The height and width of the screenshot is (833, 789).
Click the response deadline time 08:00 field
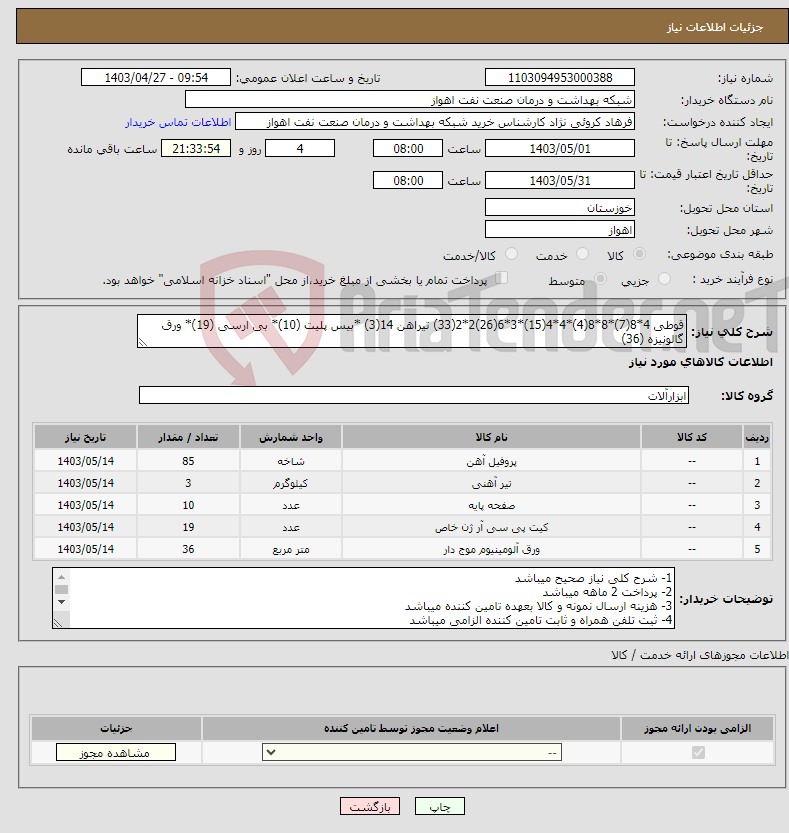point(408,148)
